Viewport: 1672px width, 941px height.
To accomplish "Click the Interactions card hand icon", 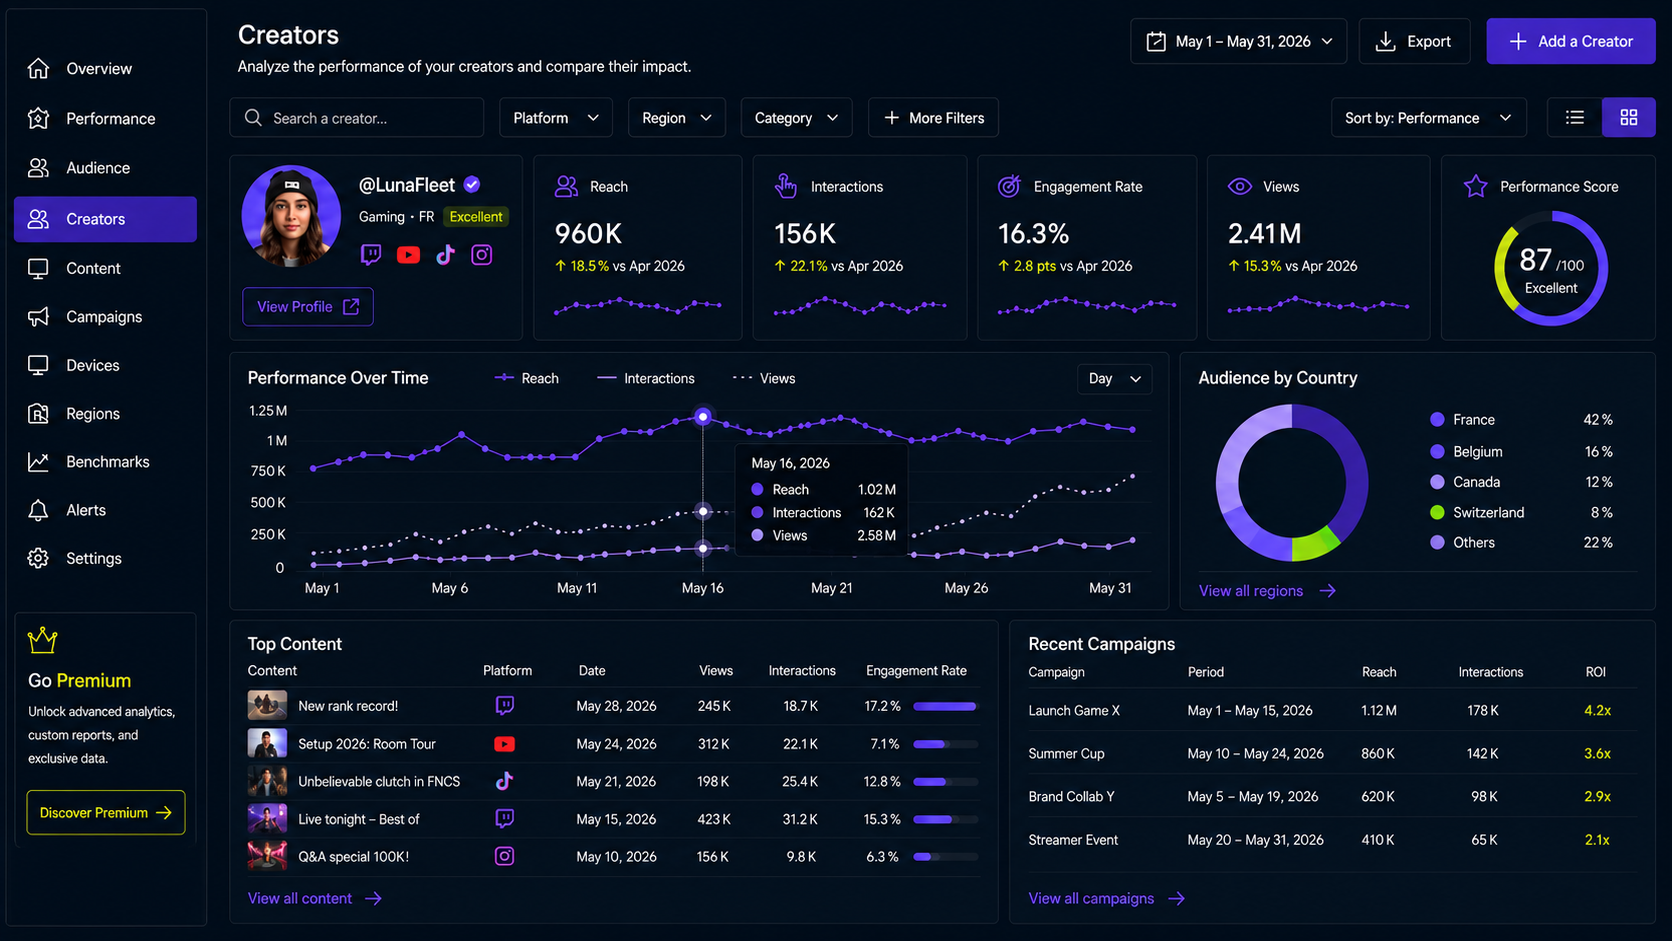I will pyautogui.click(x=786, y=186).
